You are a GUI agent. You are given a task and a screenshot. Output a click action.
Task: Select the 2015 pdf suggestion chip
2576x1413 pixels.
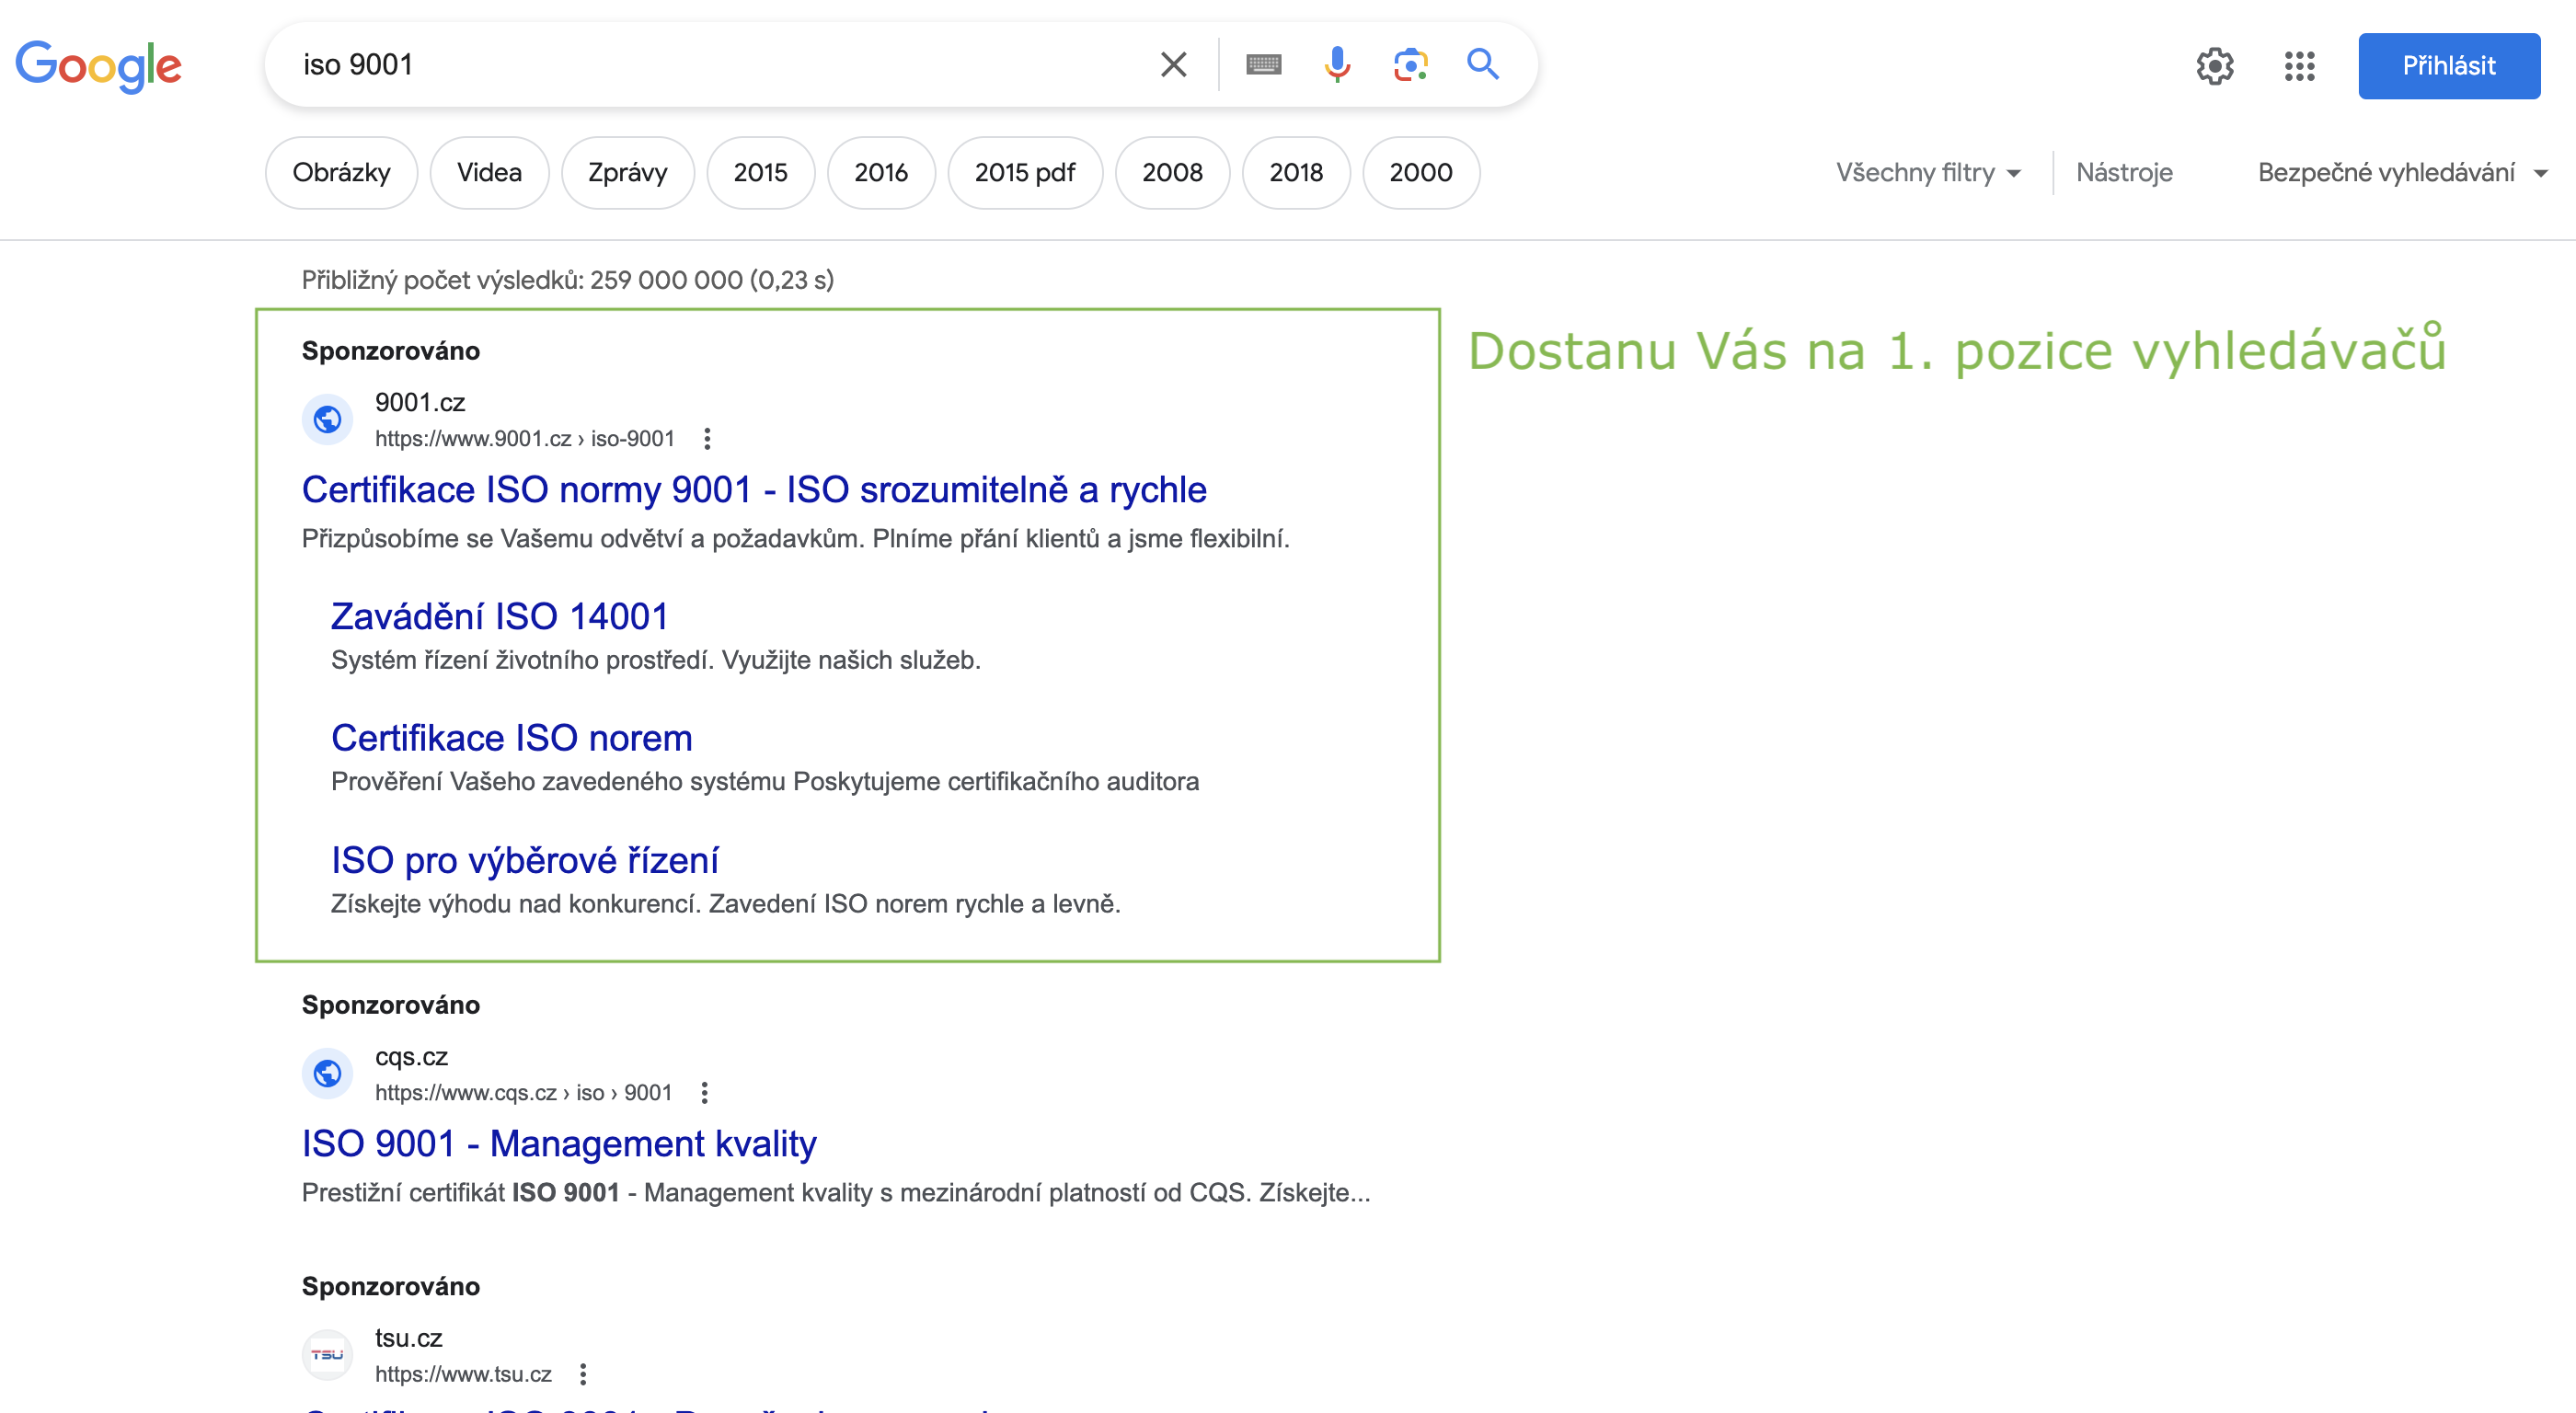click(x=1025, y=172)
